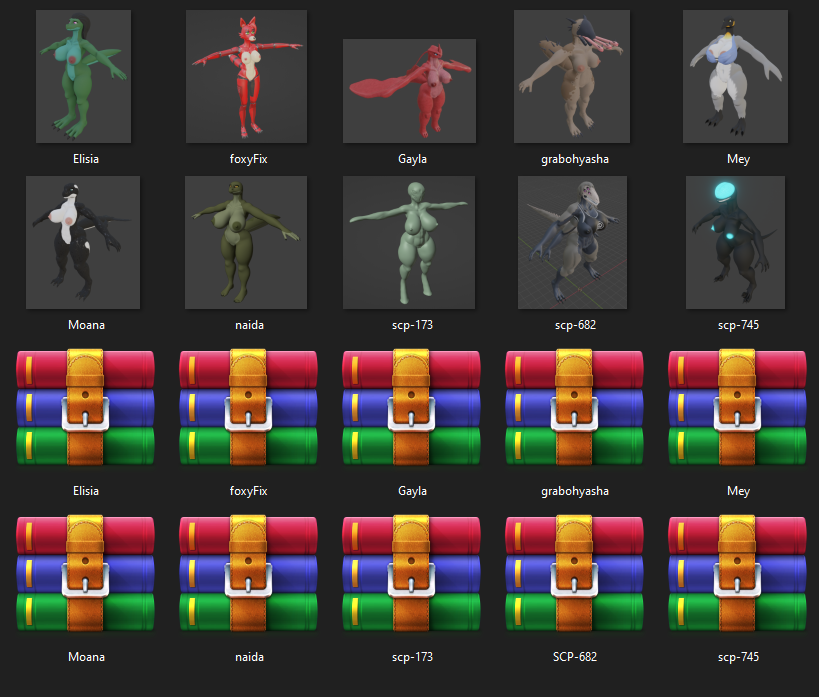Select the scp-173 folder thumbnail
Screen dimensions: 819x697
pyautogui.click(x=409, y=242)
